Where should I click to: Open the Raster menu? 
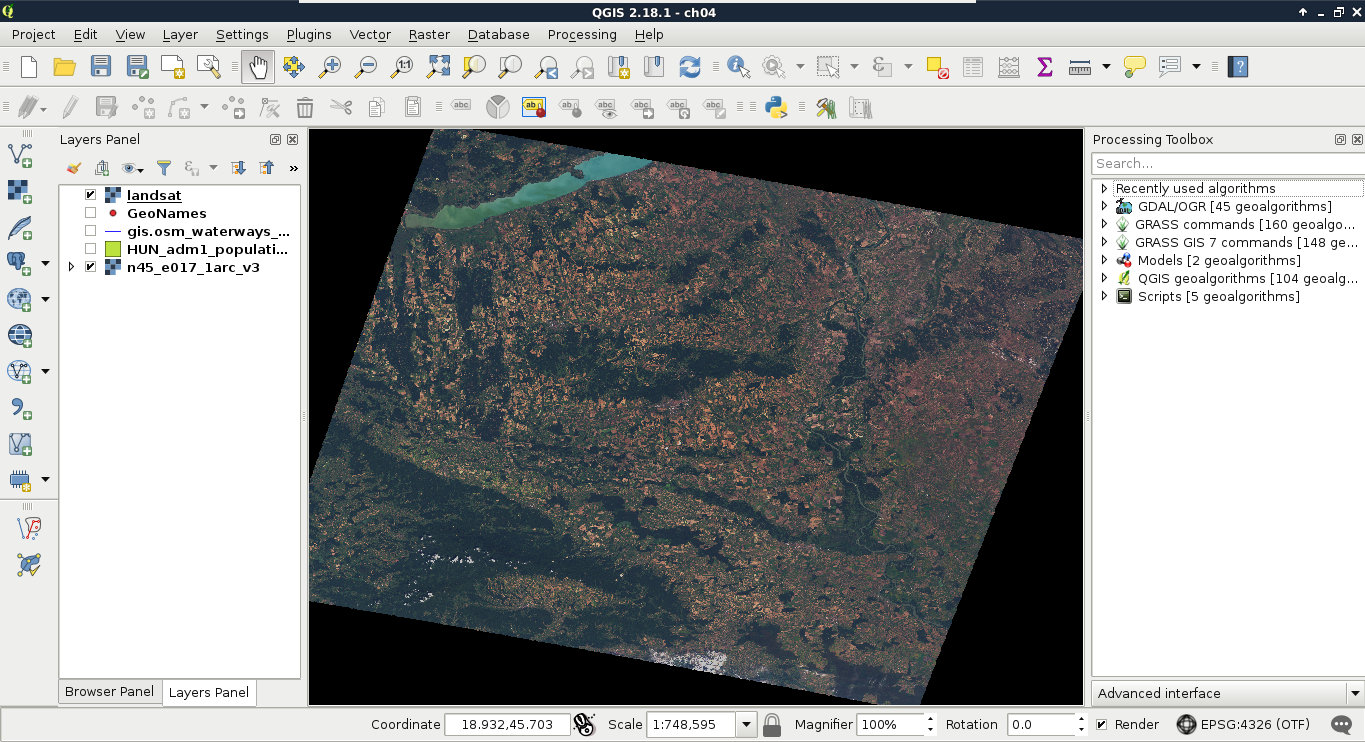pyautogui.click(x=428, y=34)
